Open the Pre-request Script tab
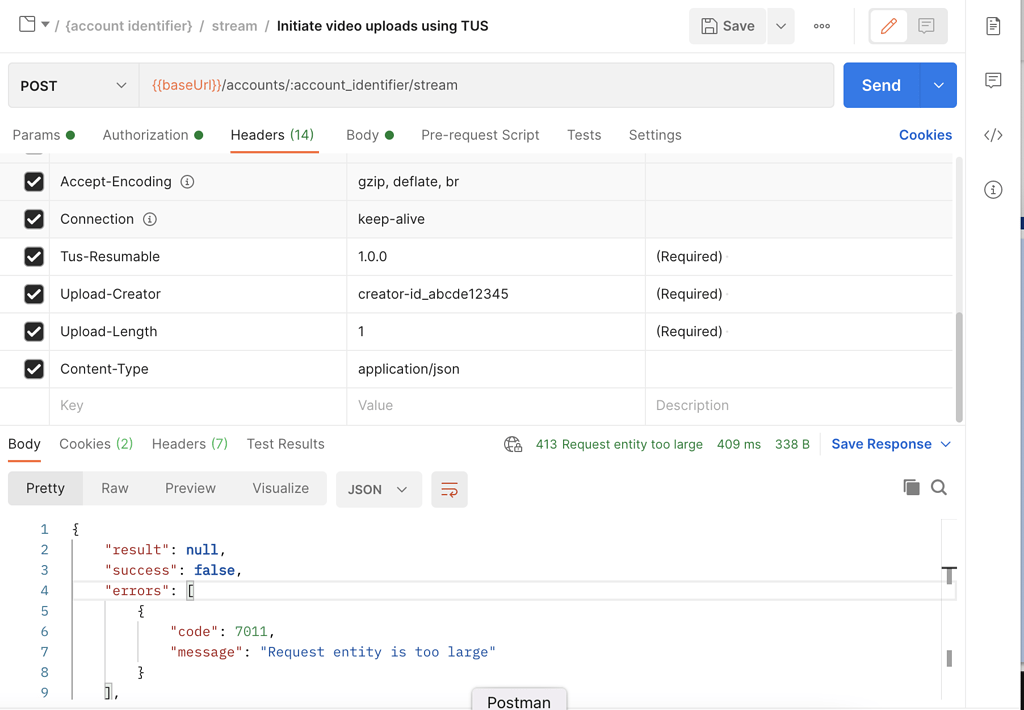This screenshot has width=1024, height=710. coord(480,135)
